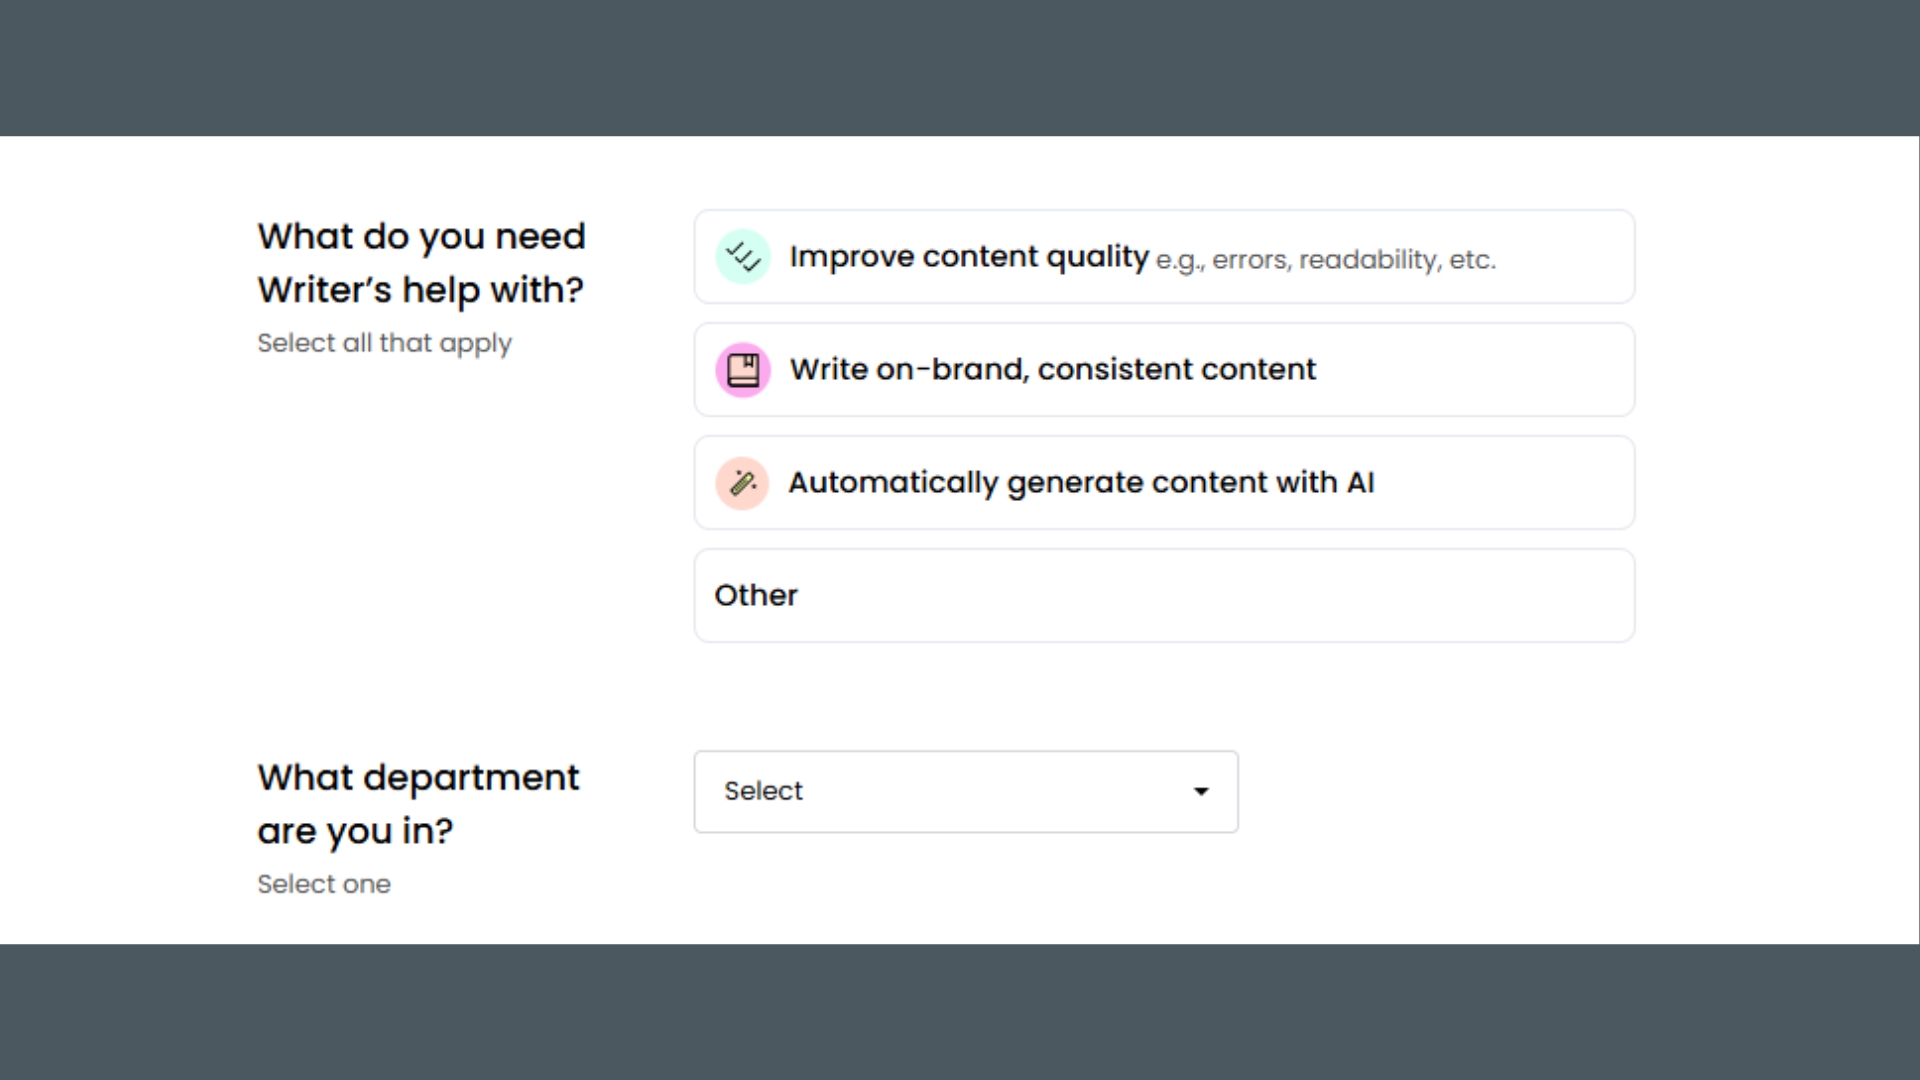Select Improve content quality option
This screenshot has height=1080, width=1920.
(1164, 257)
